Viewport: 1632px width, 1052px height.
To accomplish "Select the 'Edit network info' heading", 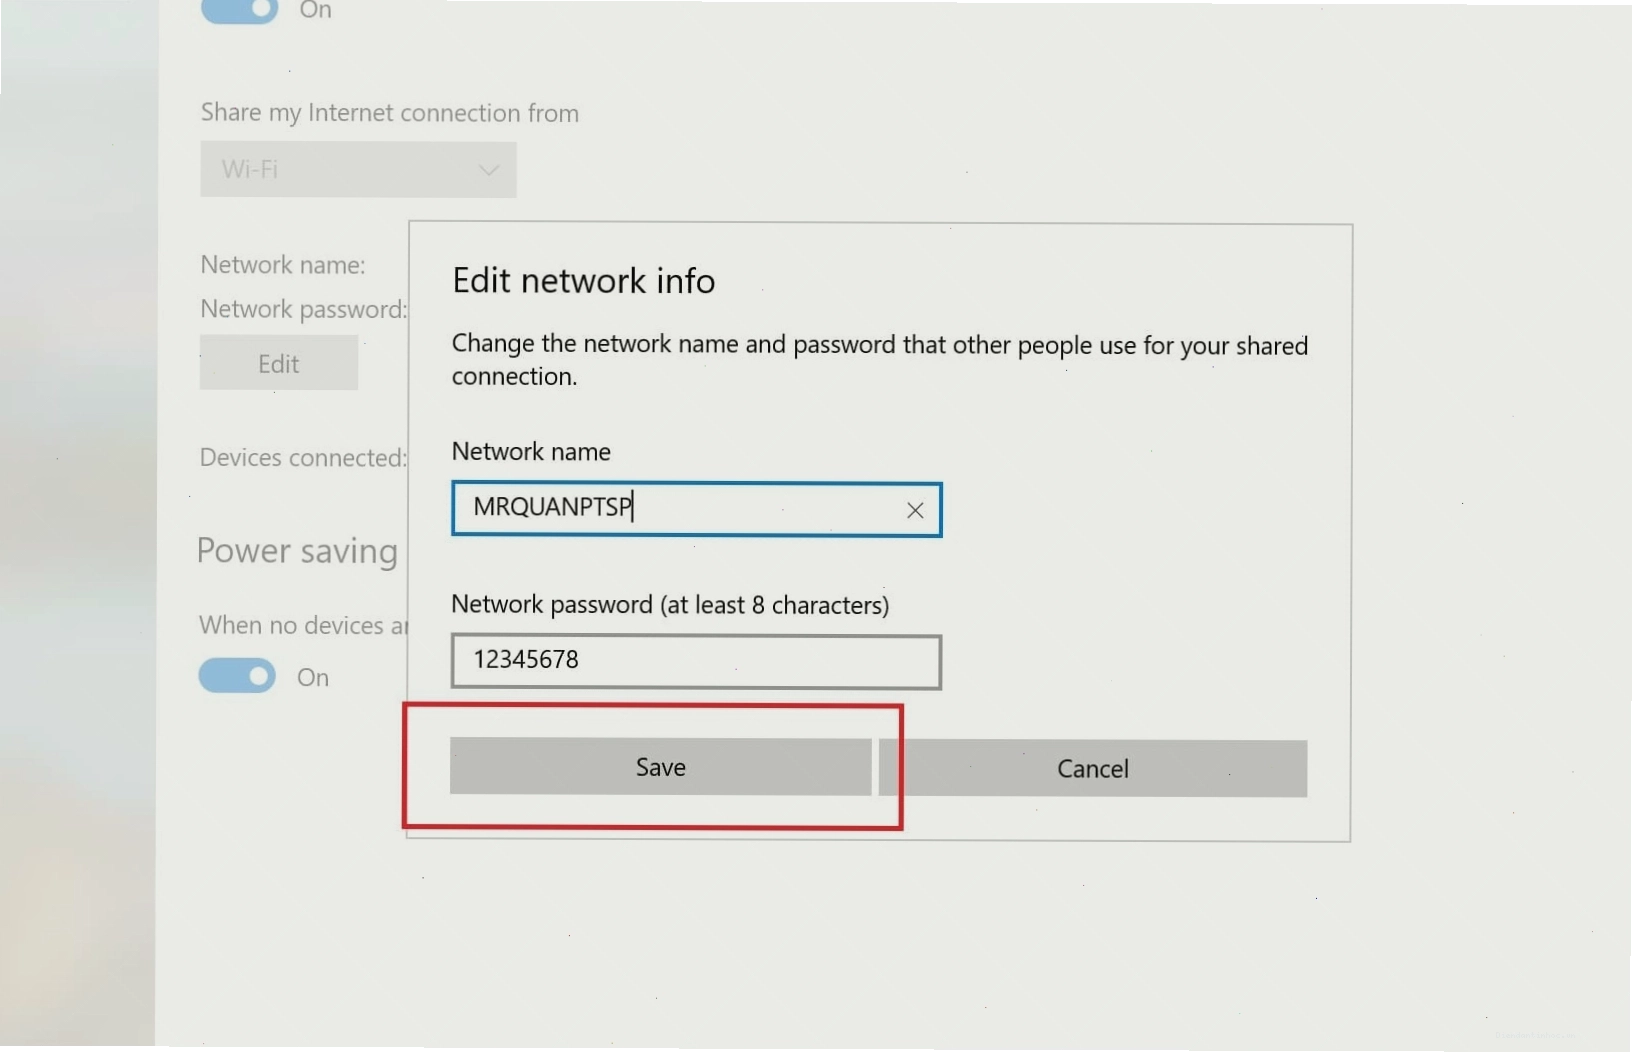I will (x=584, y=281).
